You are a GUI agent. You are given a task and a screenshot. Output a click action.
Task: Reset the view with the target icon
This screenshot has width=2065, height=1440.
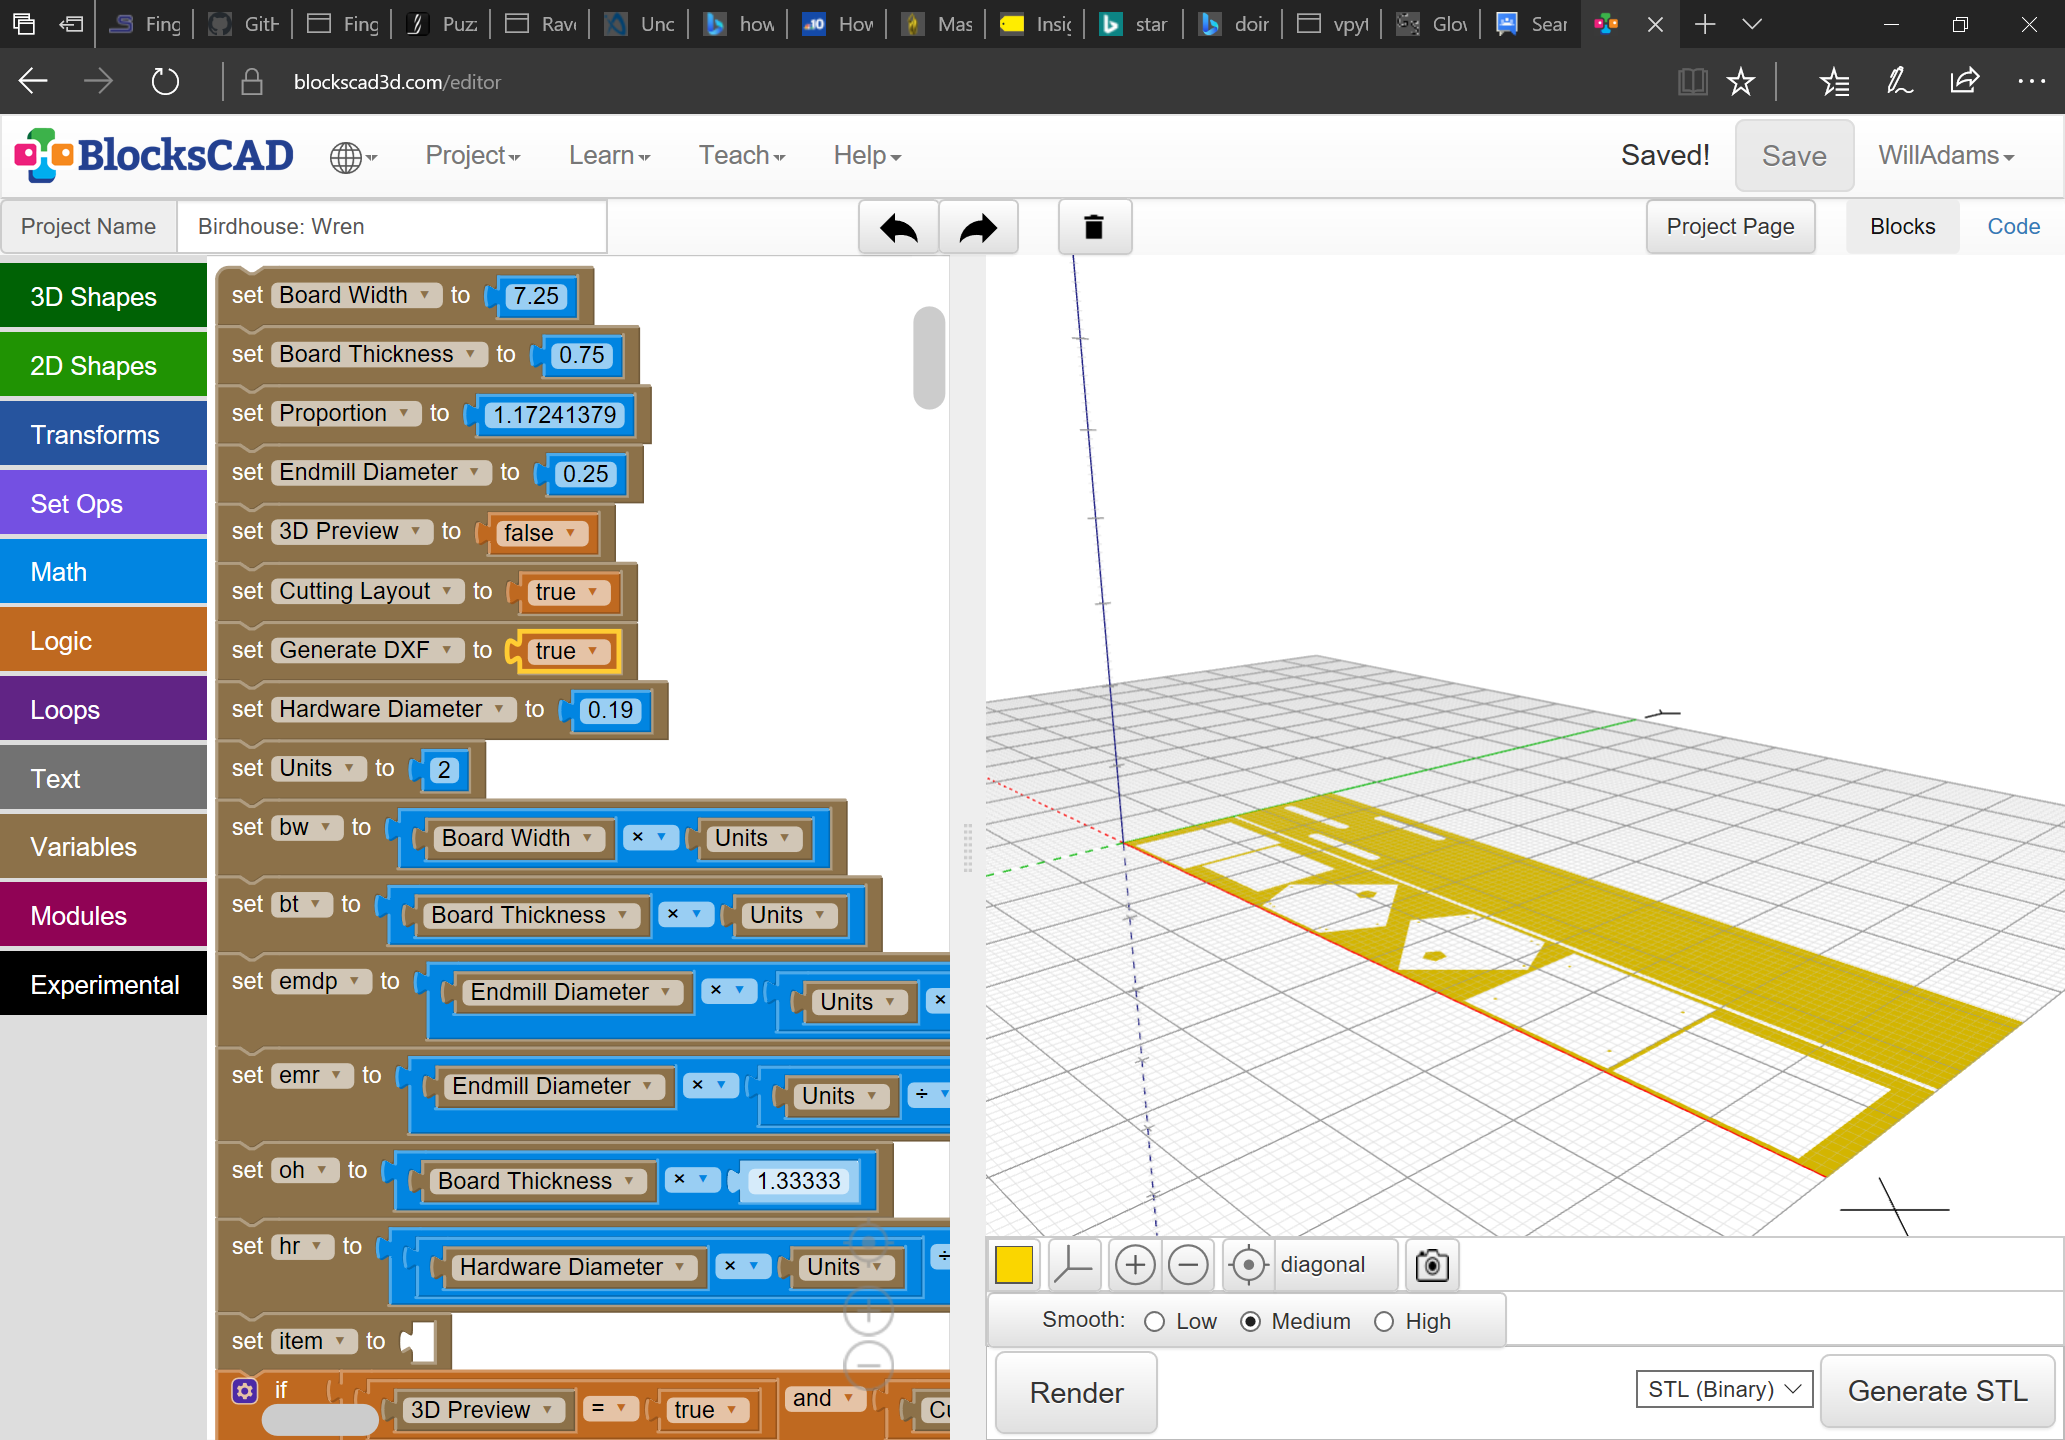pyautogui.click(x=1248, y=1265)
